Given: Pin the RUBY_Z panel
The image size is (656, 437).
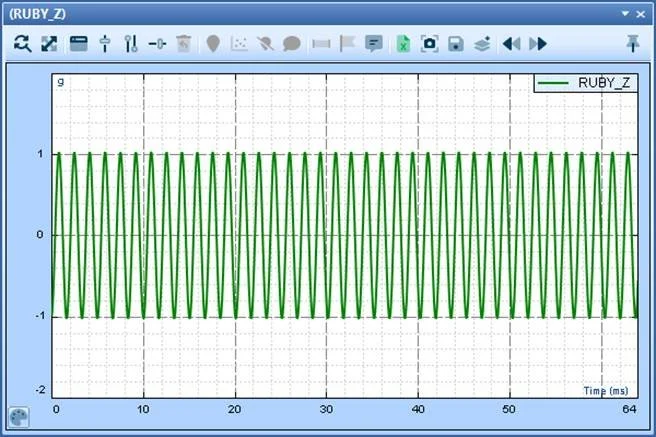Looking at the screenshot, I should click(633, 43).
